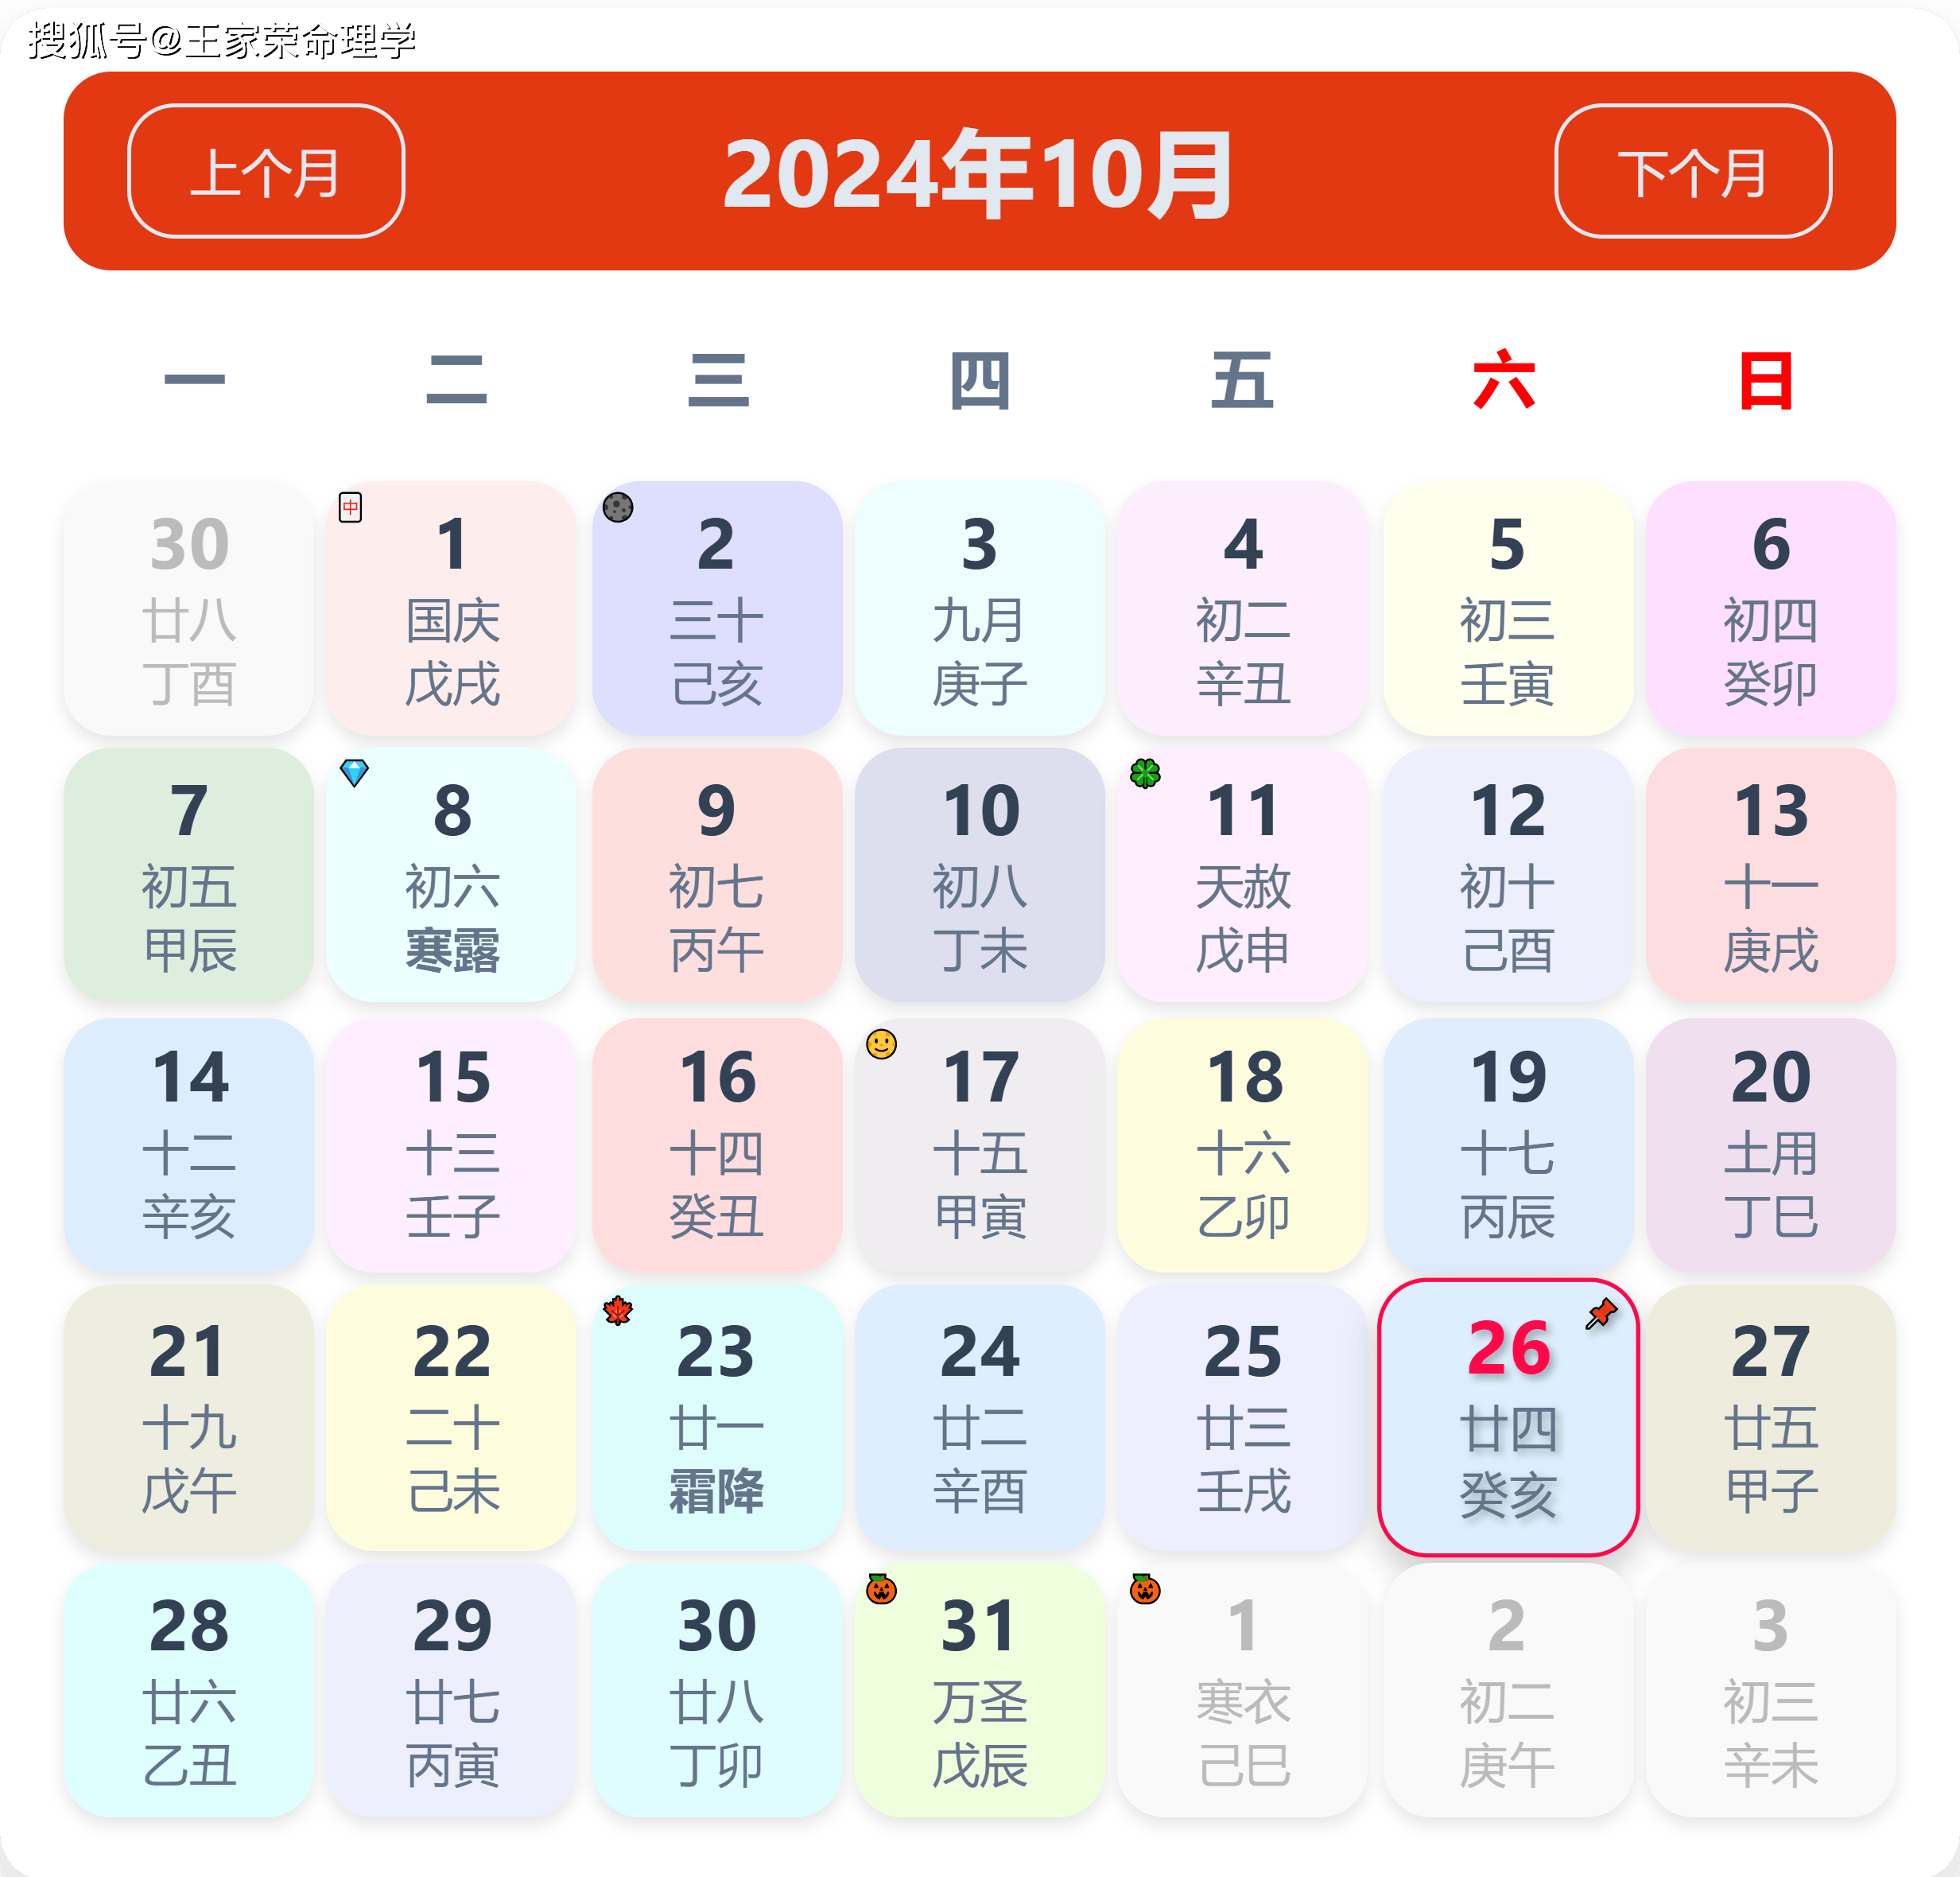The width and height of the screenshot is (1960, 1877).
Task: Select greyed November 3 初三 辛未
Action: [x=1771, y=1691]
